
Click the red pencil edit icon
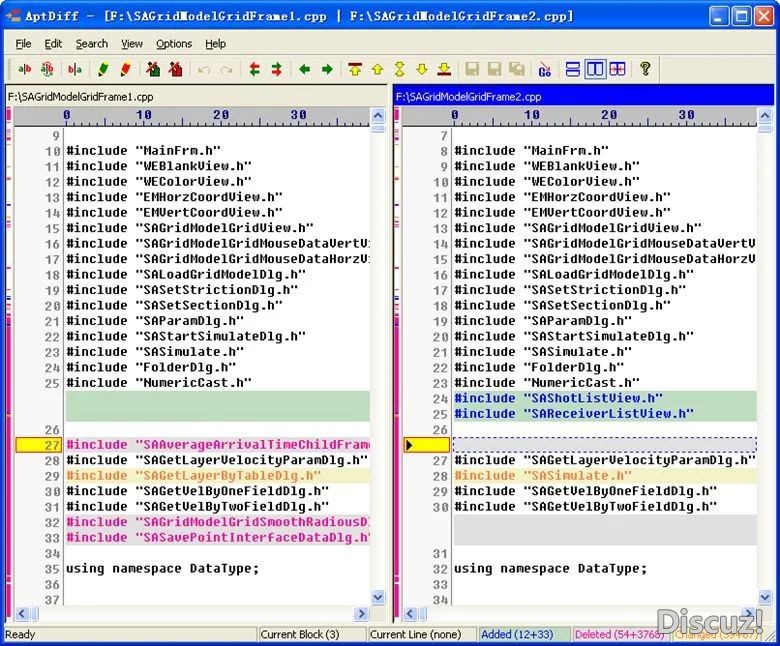coord(125,69)
